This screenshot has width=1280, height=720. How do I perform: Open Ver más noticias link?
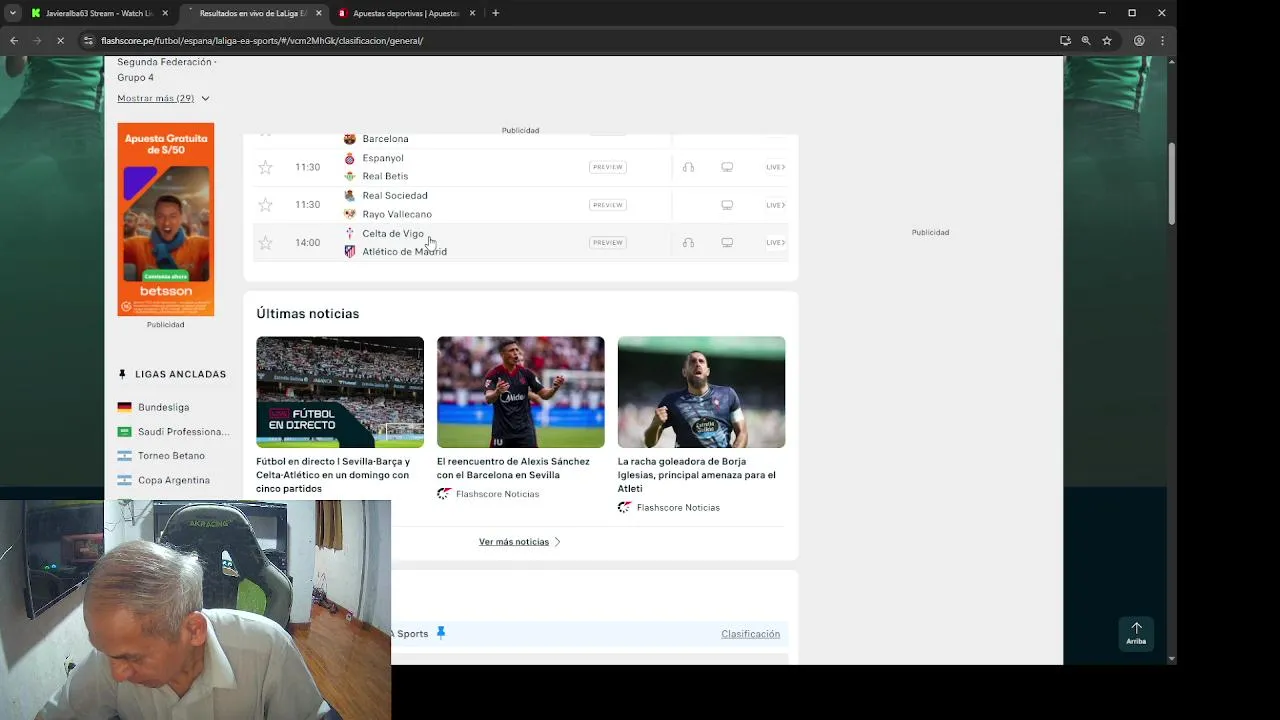519,542
